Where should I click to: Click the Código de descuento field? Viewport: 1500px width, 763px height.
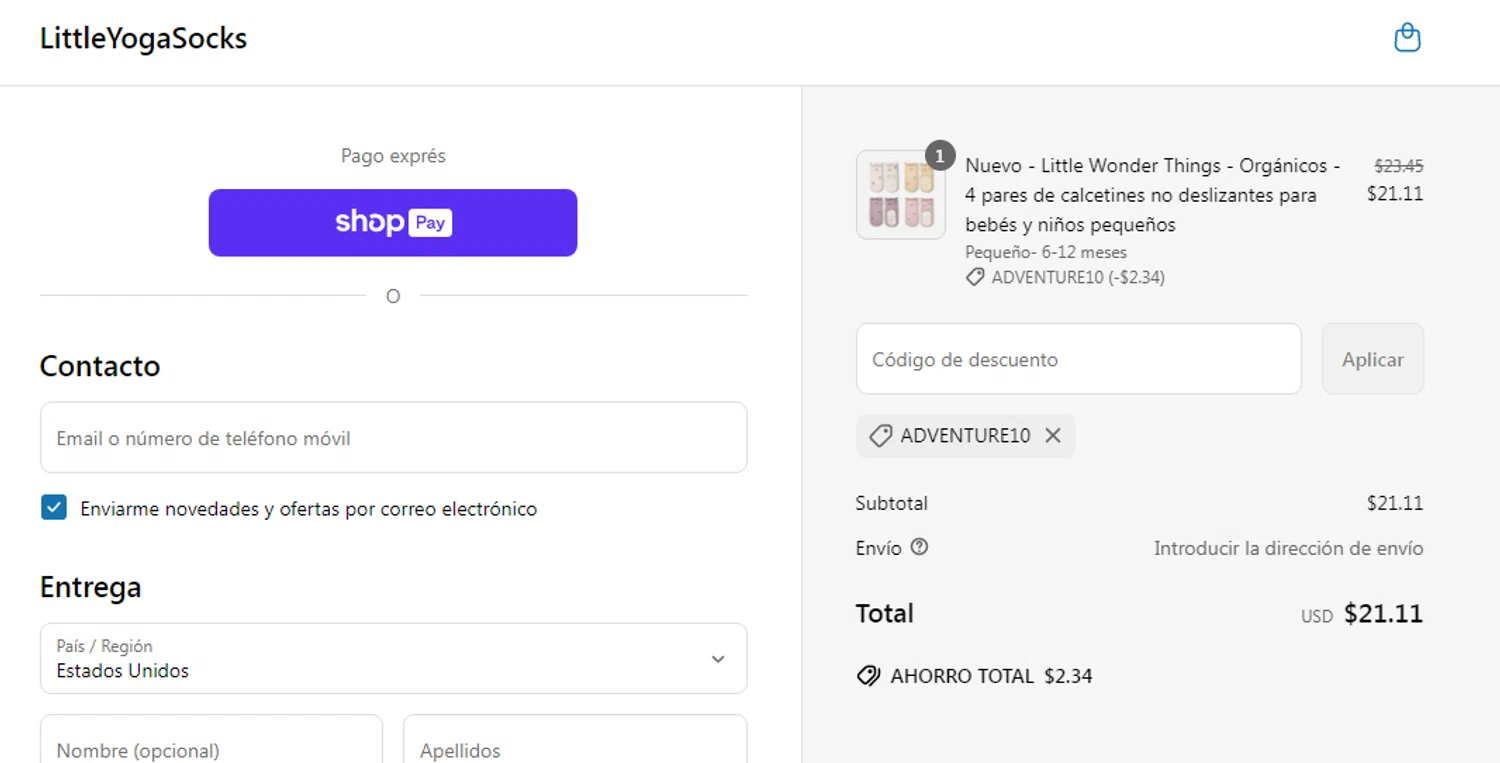[x=1078, y=359]
